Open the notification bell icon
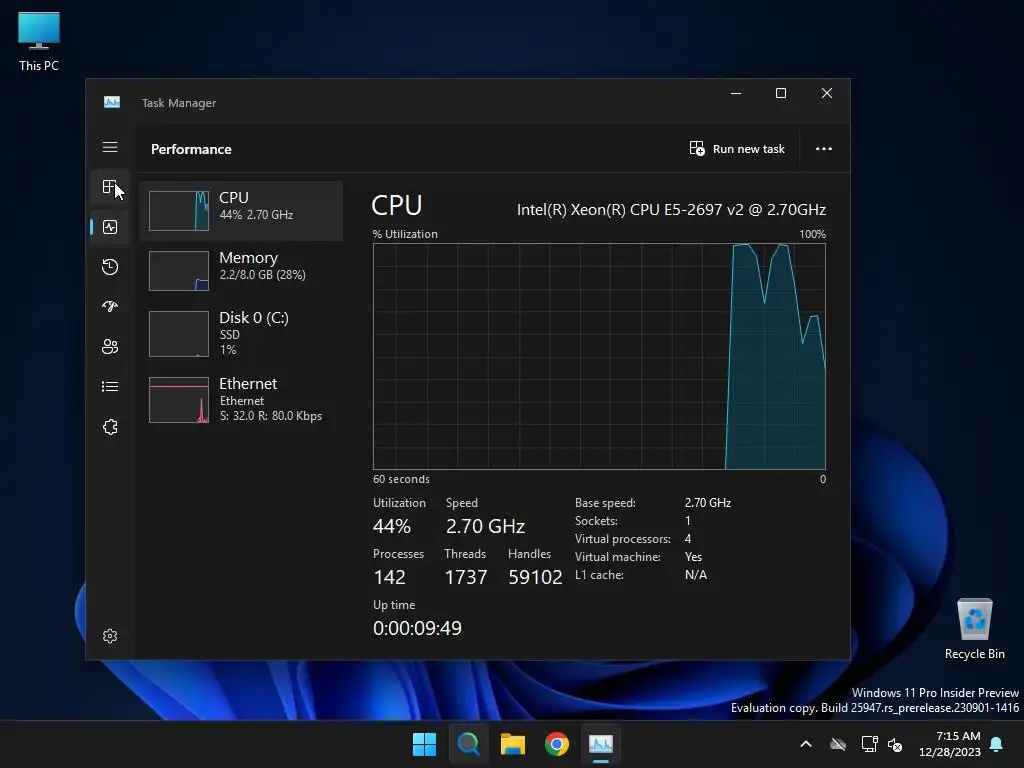 [x=997, y=744]
